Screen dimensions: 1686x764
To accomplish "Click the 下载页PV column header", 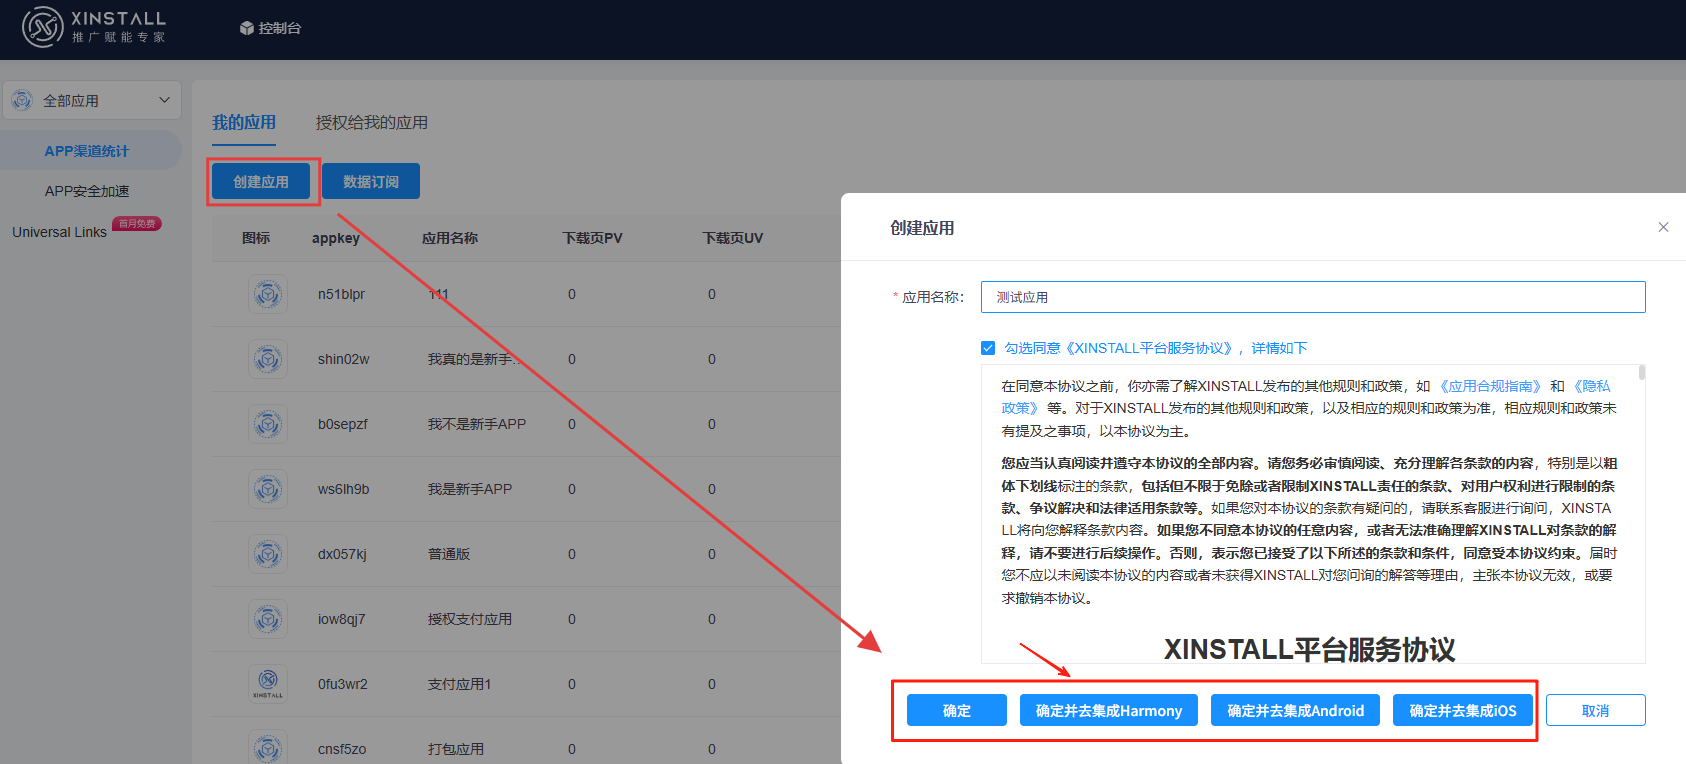I will click(x=592, y=238).
